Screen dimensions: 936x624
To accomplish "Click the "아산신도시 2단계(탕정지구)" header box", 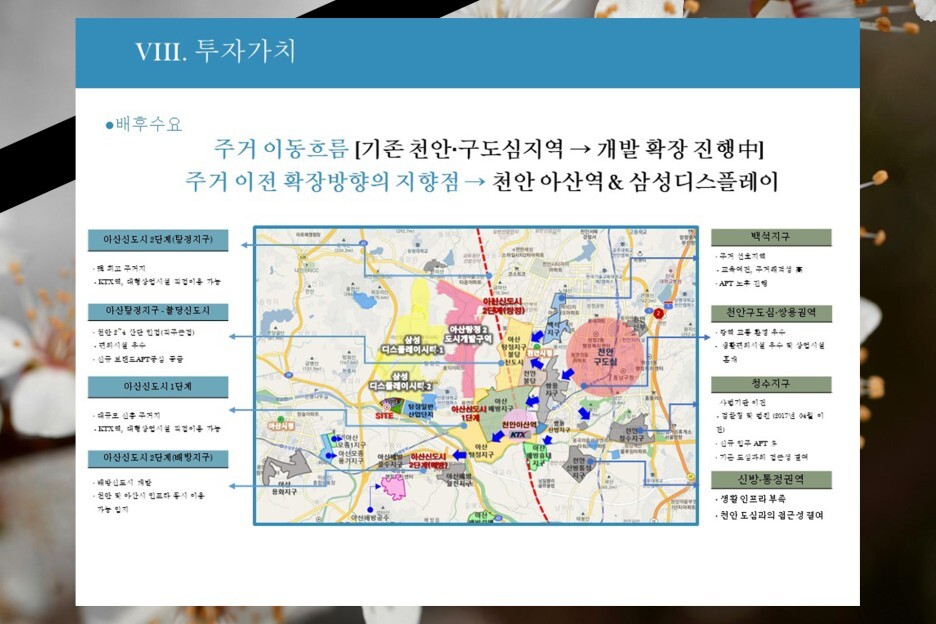I will coord(158,239).
